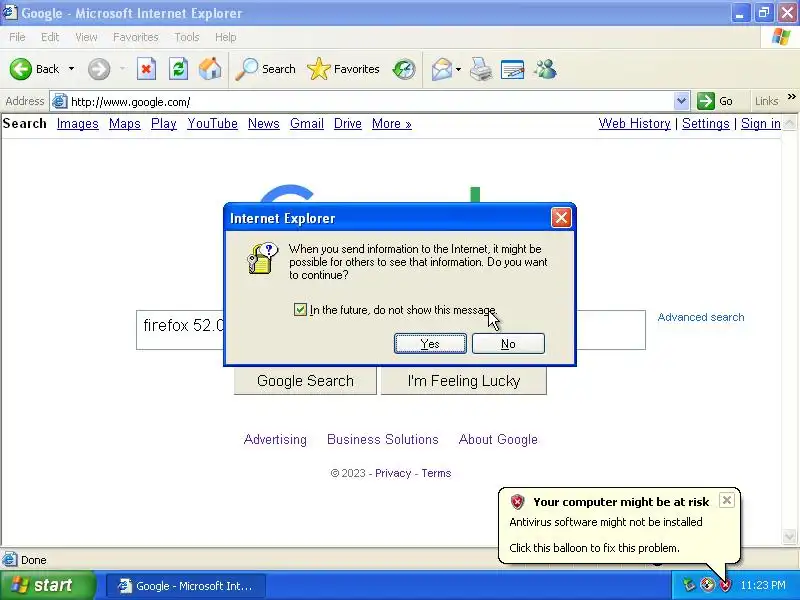The height and width of the screenshot is (600, 800).
Task: Click the 'Your computer might be at risk' balloon
Action: click(x=619, y=525)
